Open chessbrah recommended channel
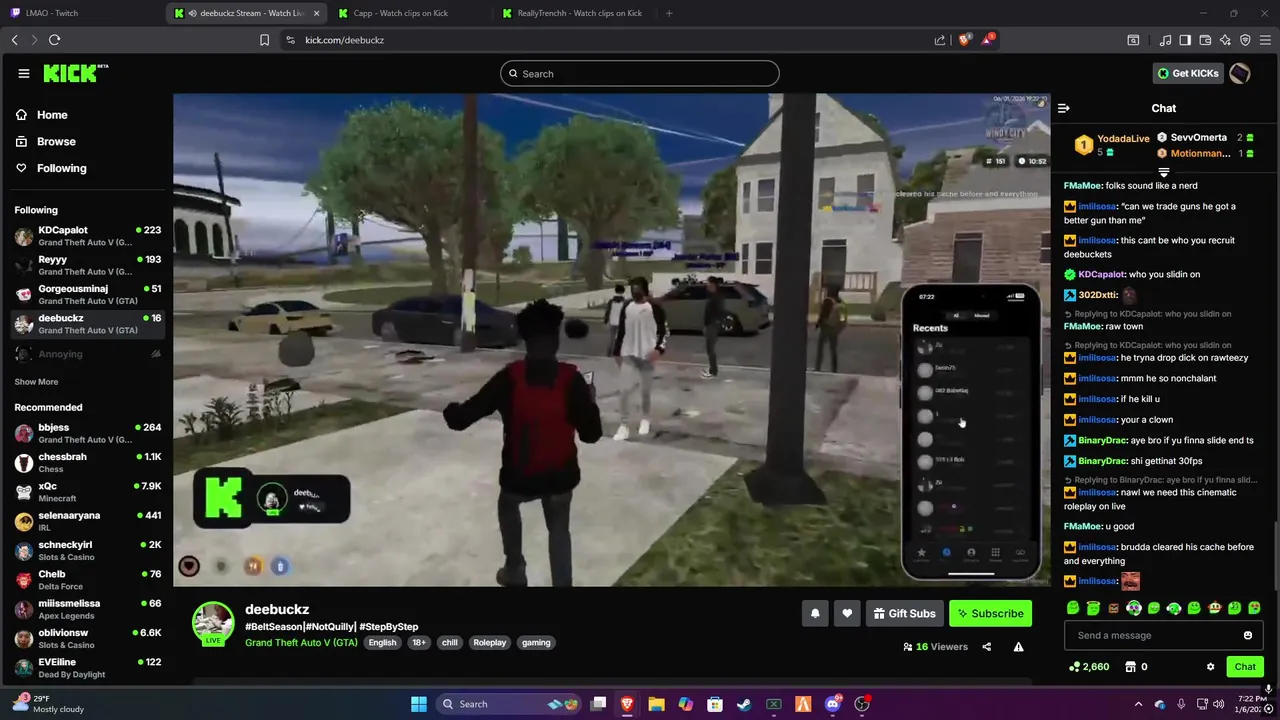The image size is (1280, 720). point(88,463)
